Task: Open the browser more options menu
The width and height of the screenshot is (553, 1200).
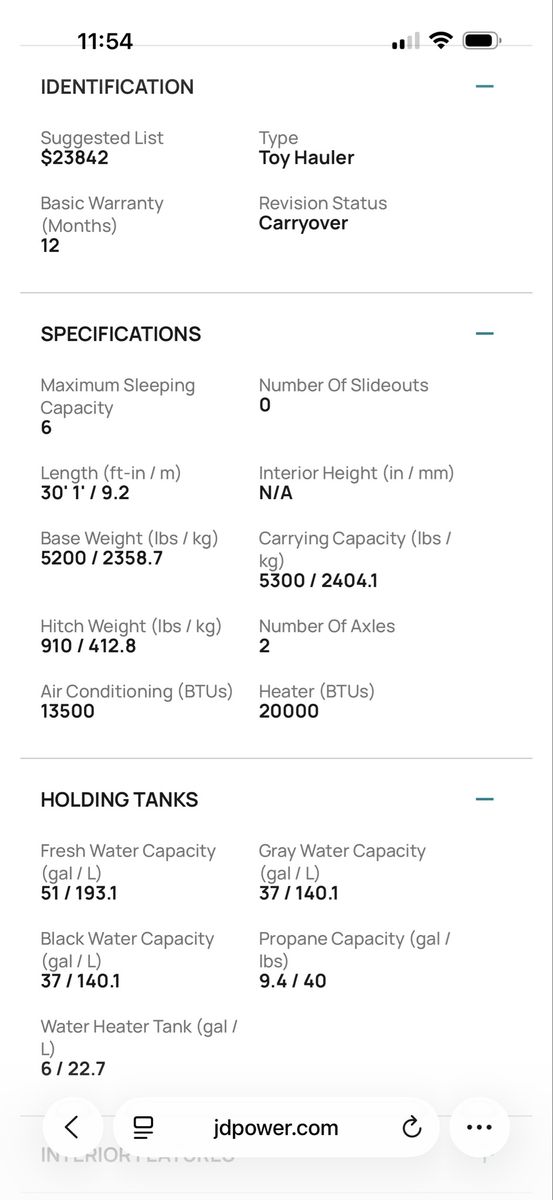Action: [479, 1127]
